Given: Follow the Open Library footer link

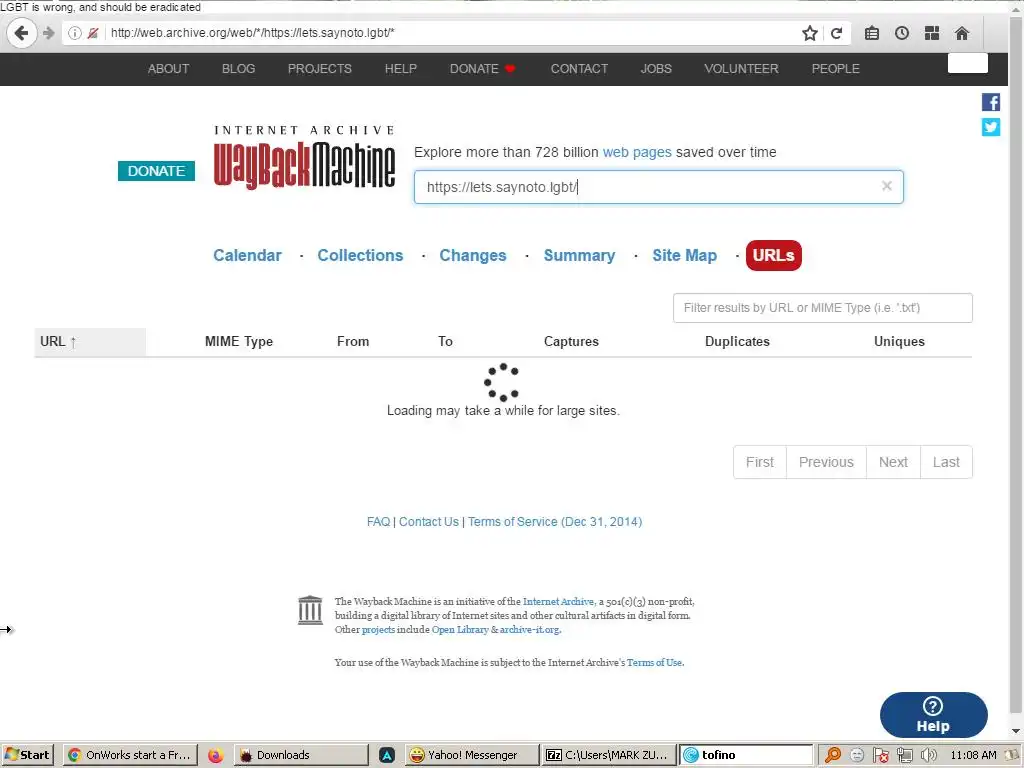Looking at the screenshot, I should (x=460, y=630).
